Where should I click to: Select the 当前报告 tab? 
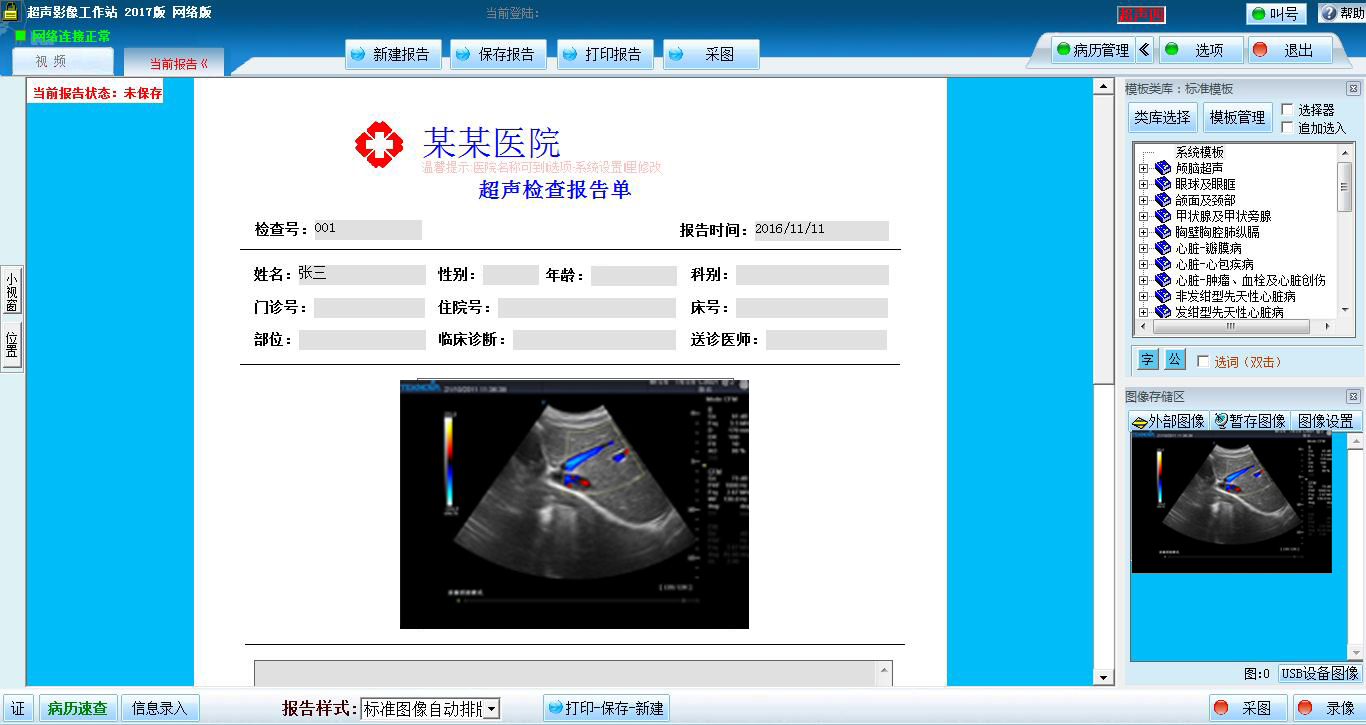point(171,60)
